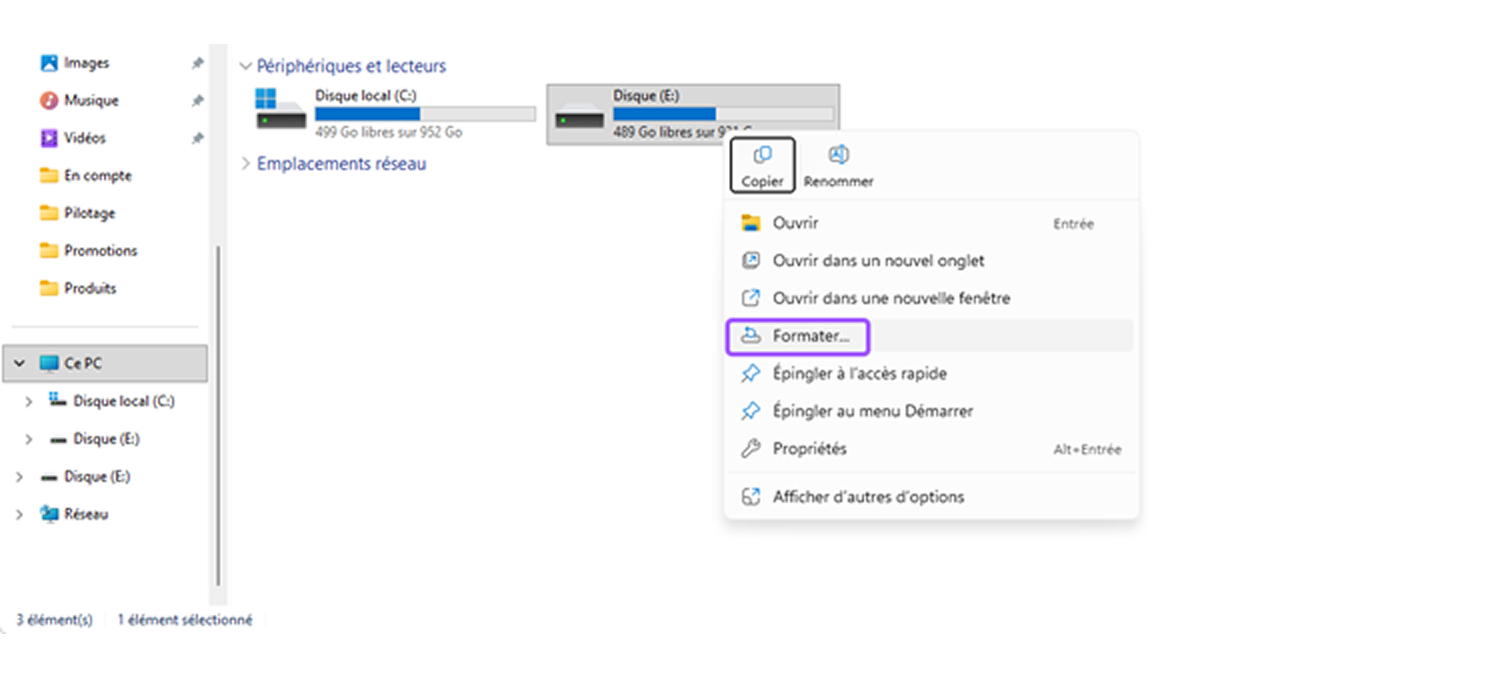1508x678 pixels.
Task: Open the Images folder in sidebar
Action: (x=86, y=63)
